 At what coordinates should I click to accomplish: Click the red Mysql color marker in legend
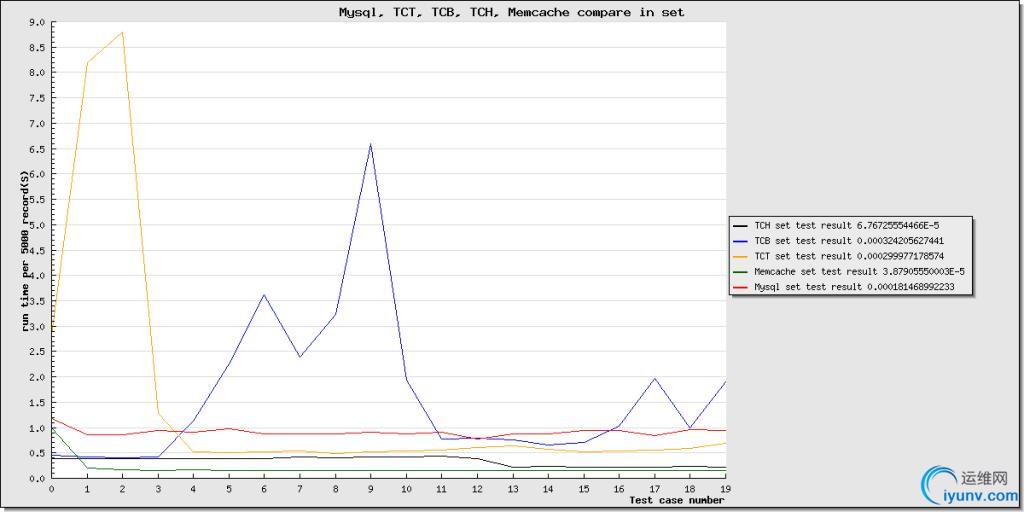[x=741, y=288]
